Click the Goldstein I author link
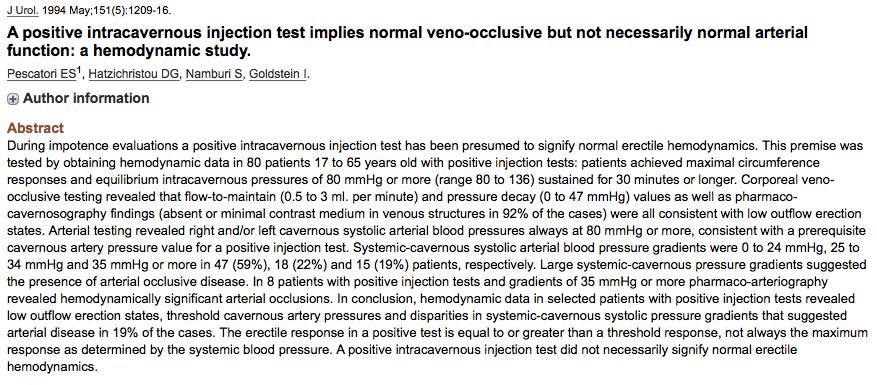877x385 pixels. pos(277,74)
